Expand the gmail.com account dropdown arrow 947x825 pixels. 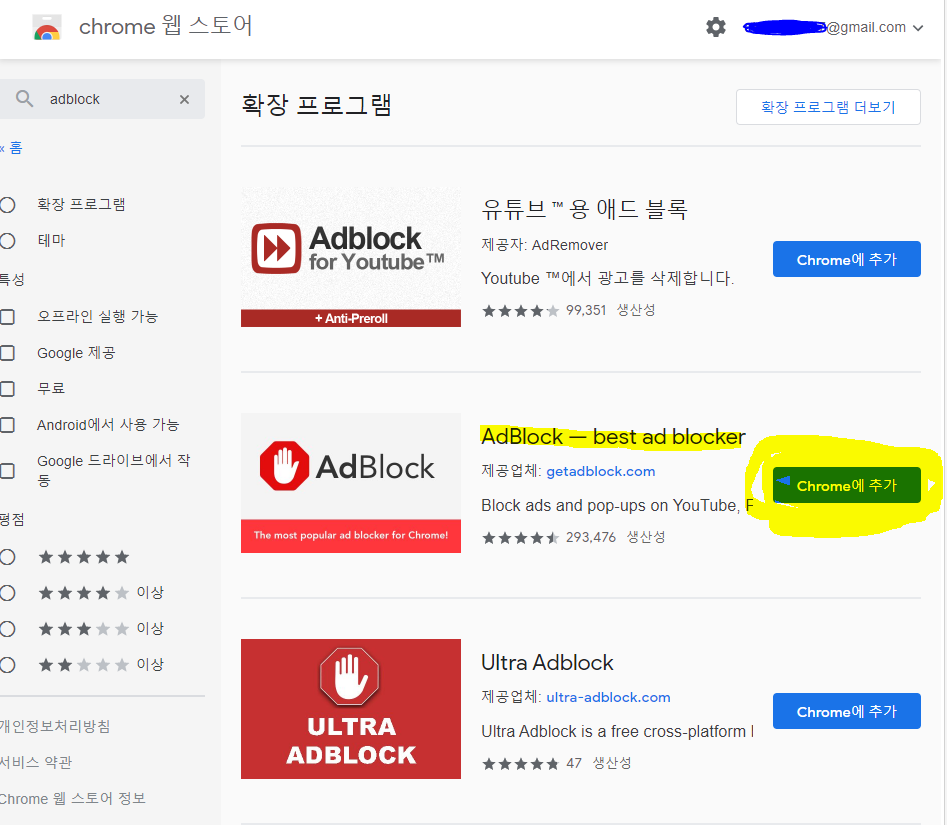(x=918, y=28)
